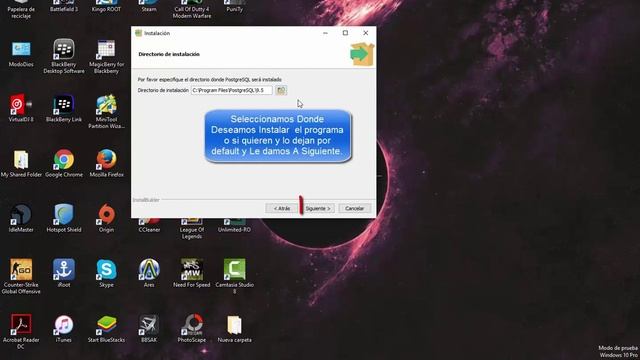The width and height of the screenshot is (640, 360).
Task: Launch Skype from the desktop
Action: 106,273
